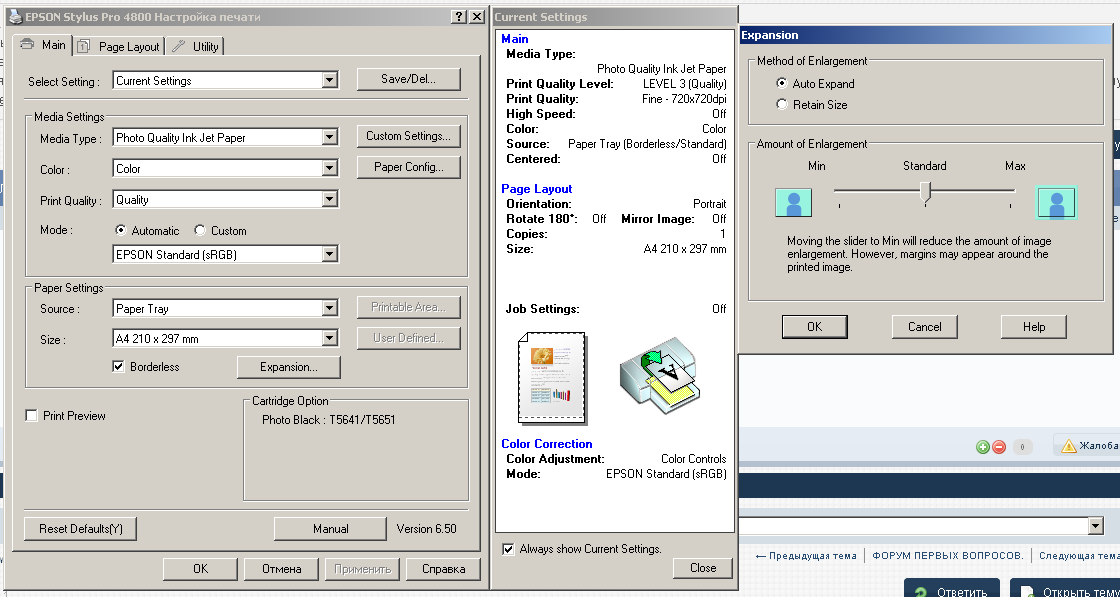The height and width of the screenshot is (597, 1120).
Task: Open the Page Layout tab
Action: pos(120,46)
